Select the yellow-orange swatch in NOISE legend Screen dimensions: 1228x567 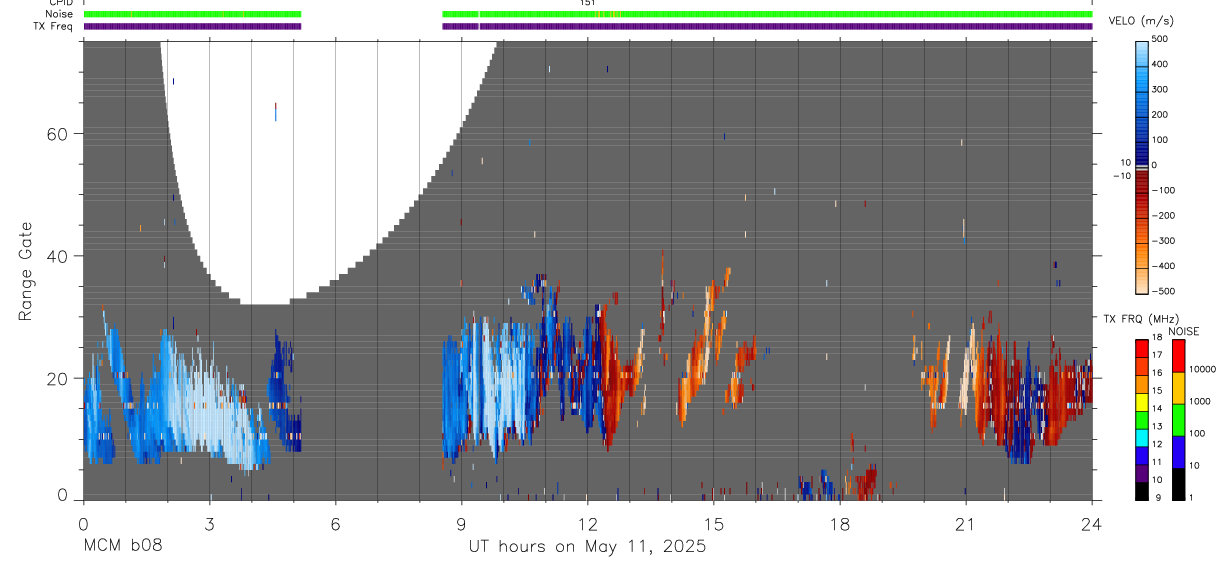[1177, 388]
